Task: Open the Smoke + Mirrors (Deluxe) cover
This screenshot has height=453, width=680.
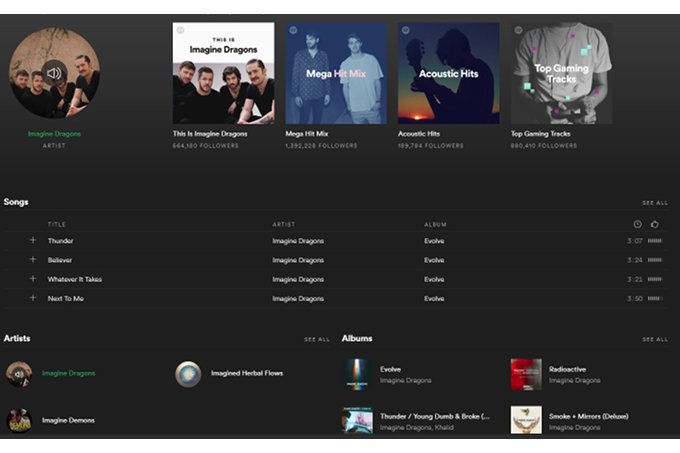Action: pyautogui.click(x=526, y=420)
